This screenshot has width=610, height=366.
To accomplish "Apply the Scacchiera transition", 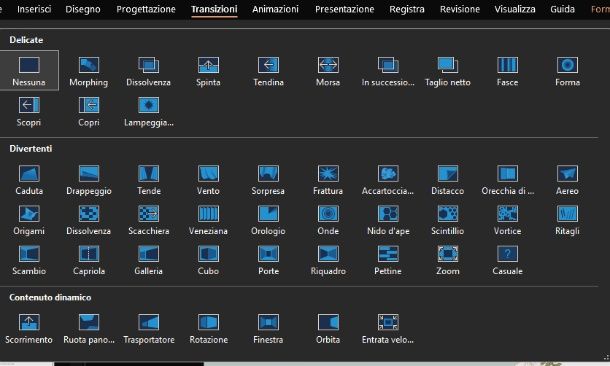I will point(149,220).
